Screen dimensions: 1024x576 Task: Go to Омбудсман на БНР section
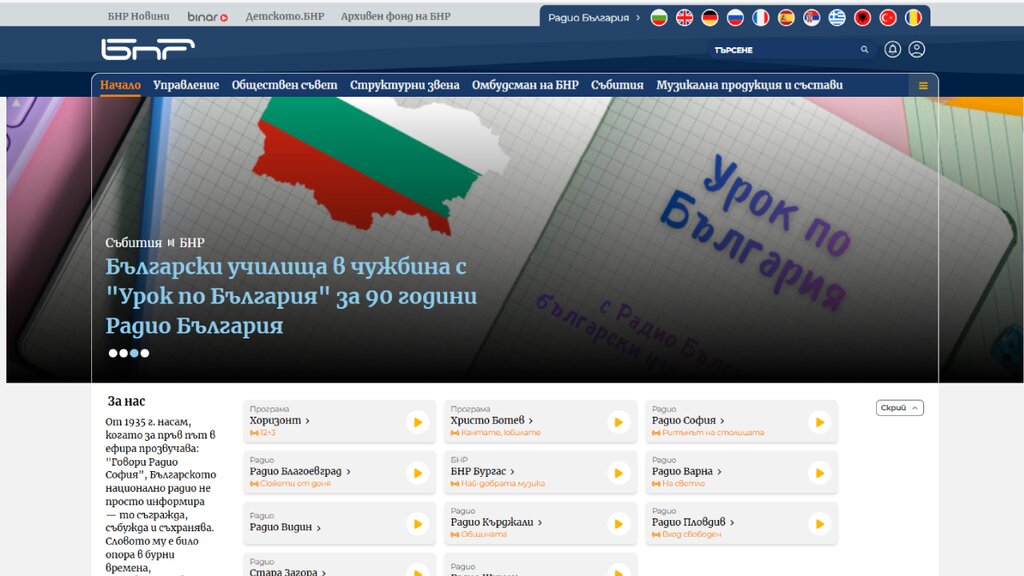(525, 85)
